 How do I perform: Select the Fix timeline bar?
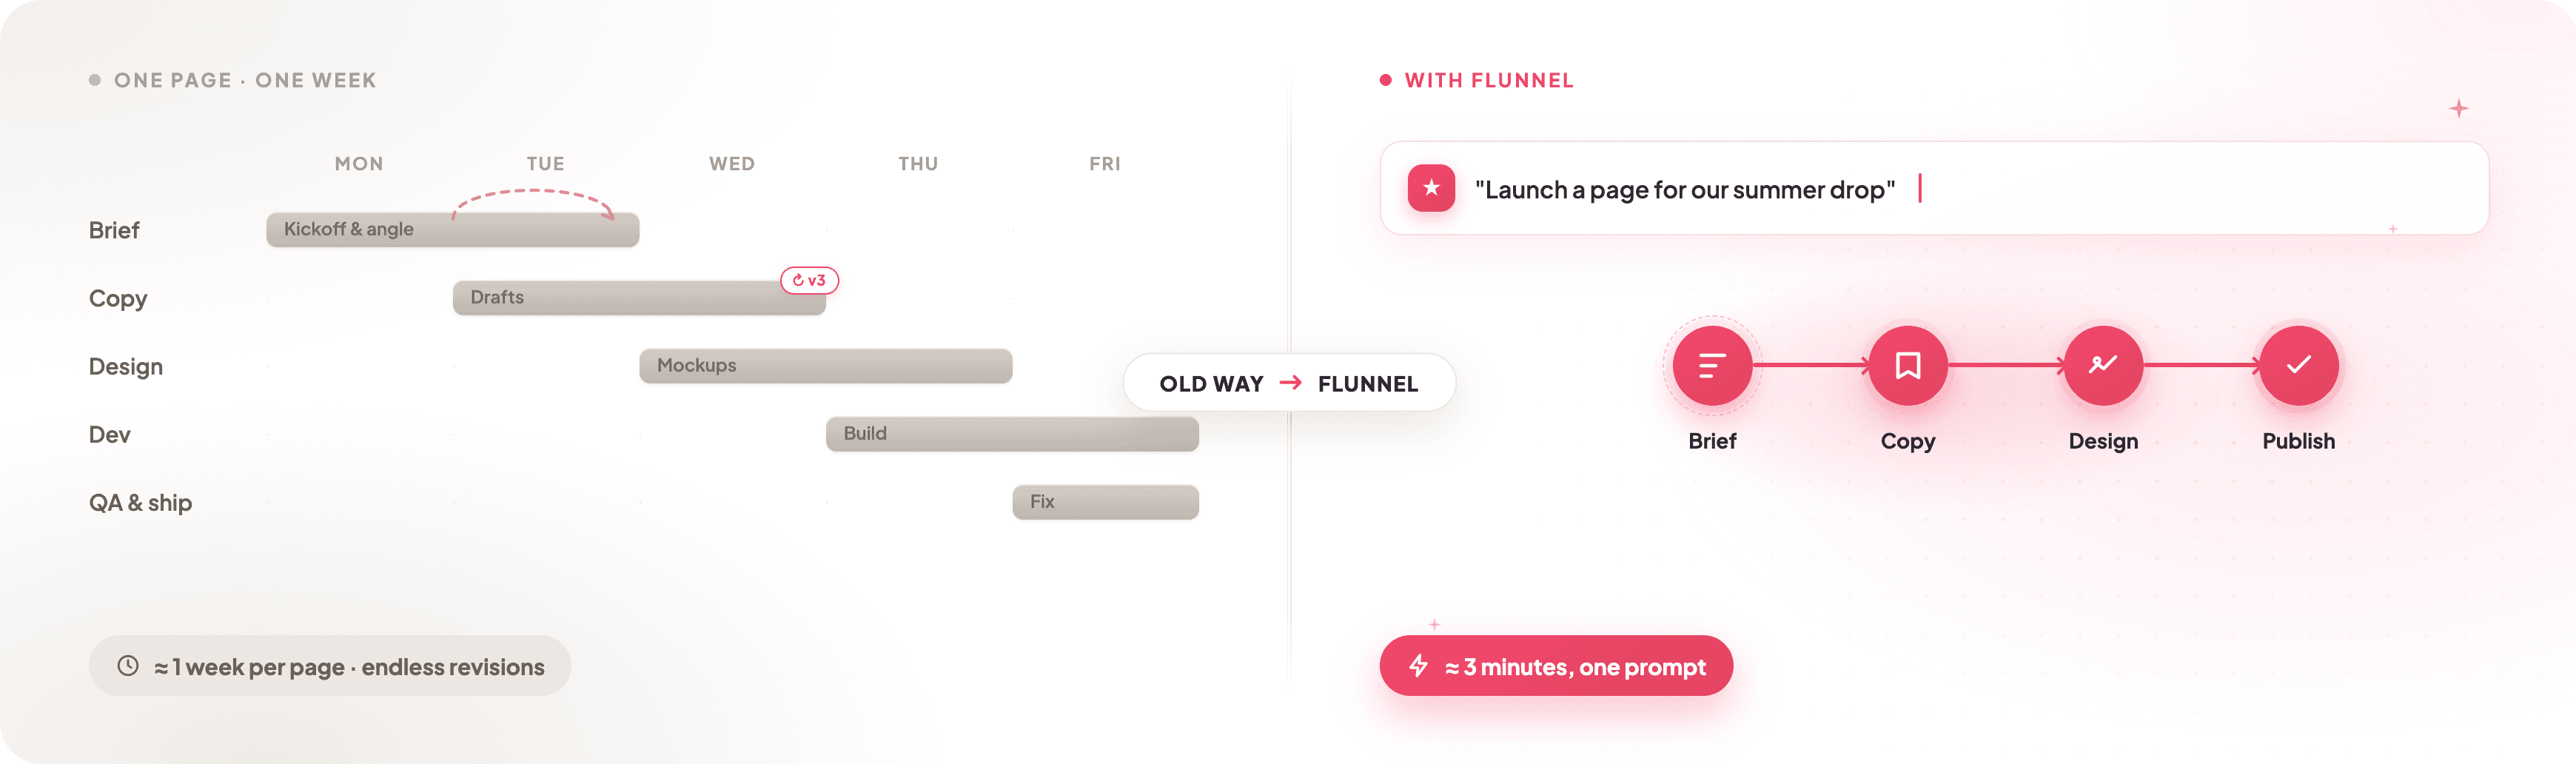pyautogui.click(x=1105, y=502)
